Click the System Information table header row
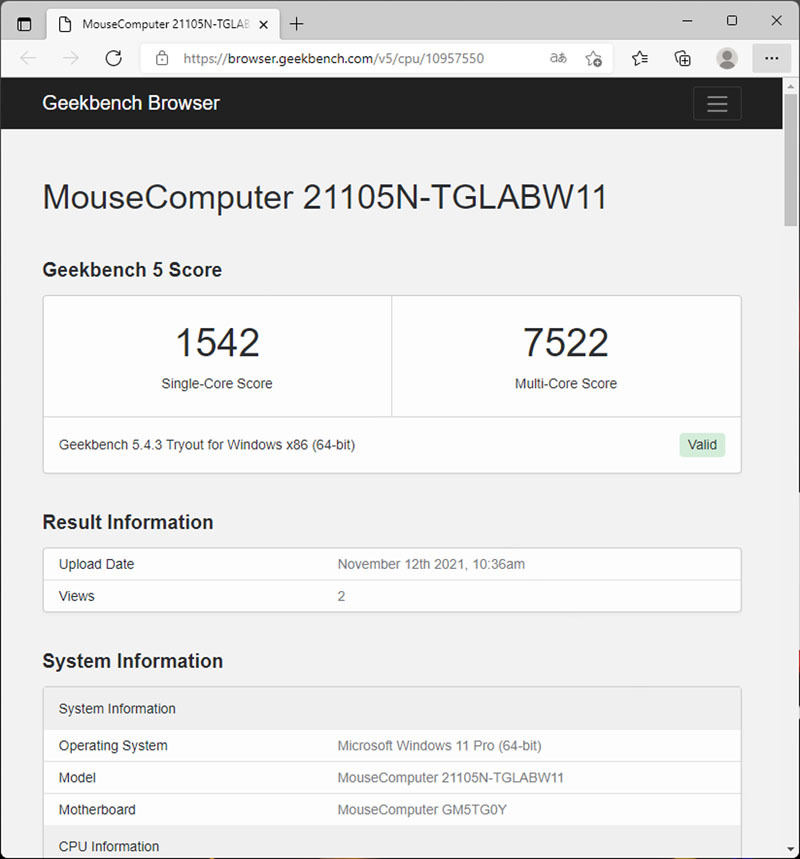800x859 pixels. coord(392,708)
